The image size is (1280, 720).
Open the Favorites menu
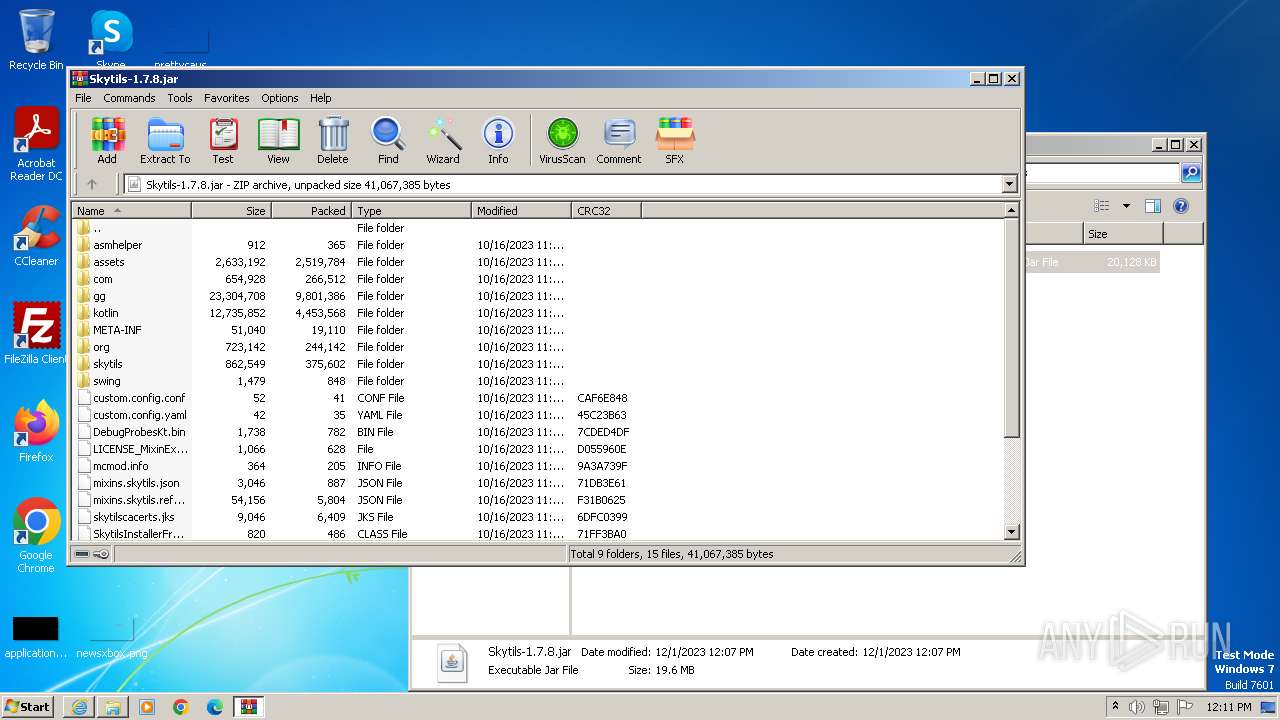pyautogui.click(x=227, y=98)
